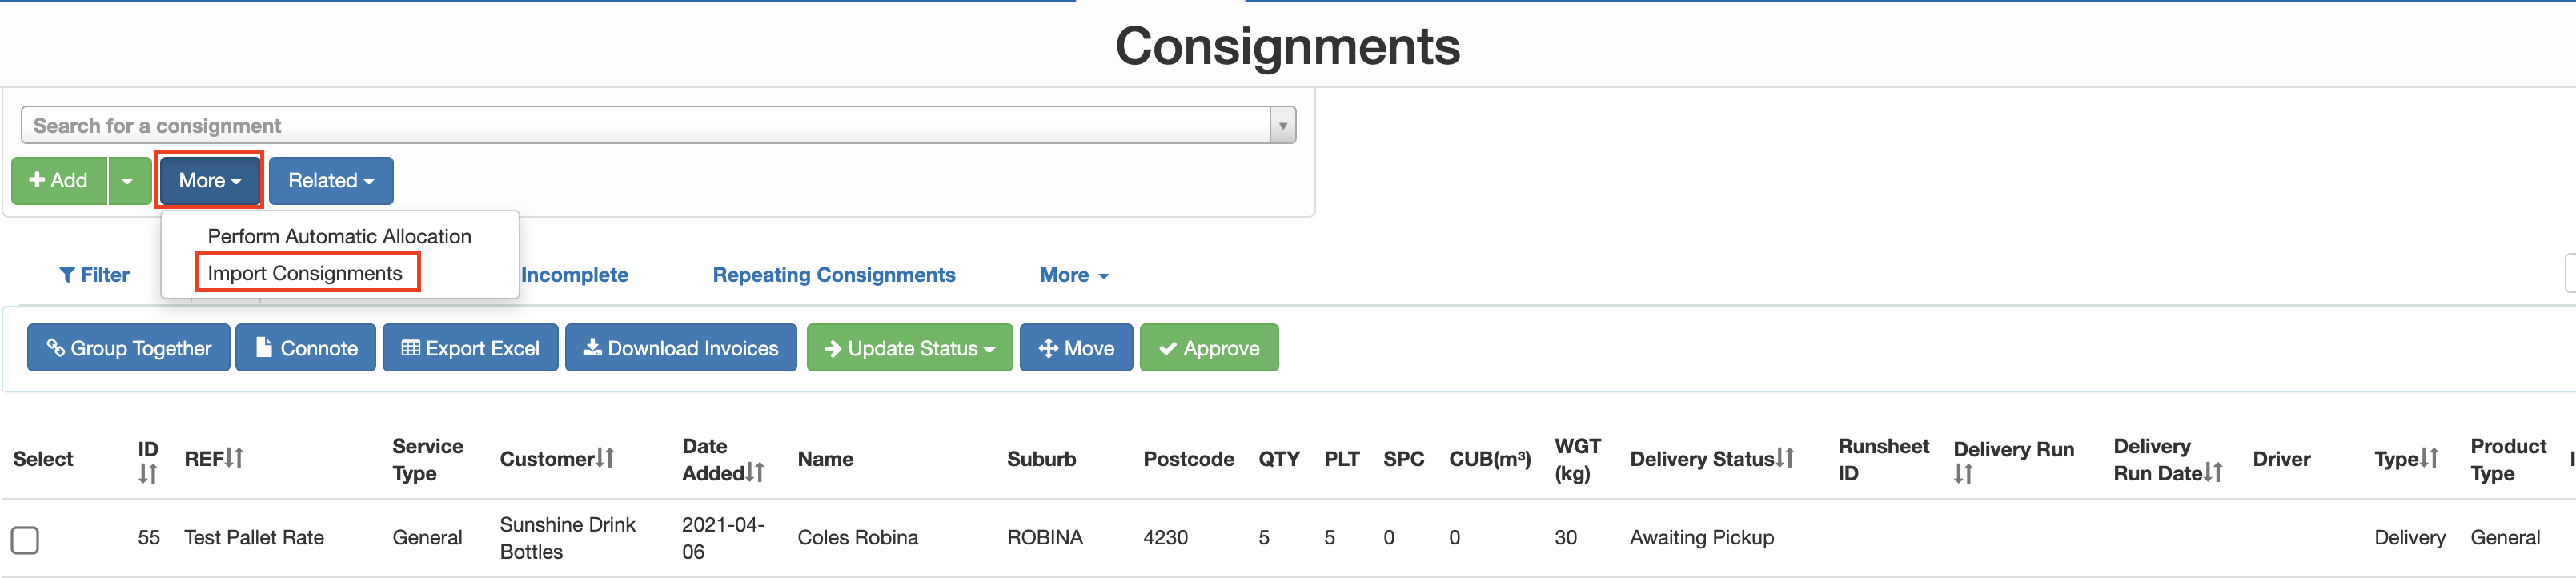This screenshot has width=2576, height=578.
Task: Click the Group Together chain-link icon
Action: pos(55,348)
